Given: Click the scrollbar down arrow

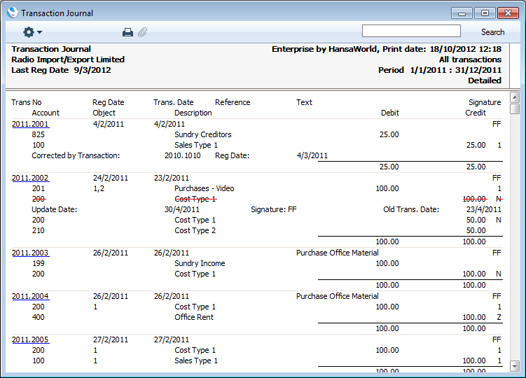Looking at the screenshot, I should [515, 366].
